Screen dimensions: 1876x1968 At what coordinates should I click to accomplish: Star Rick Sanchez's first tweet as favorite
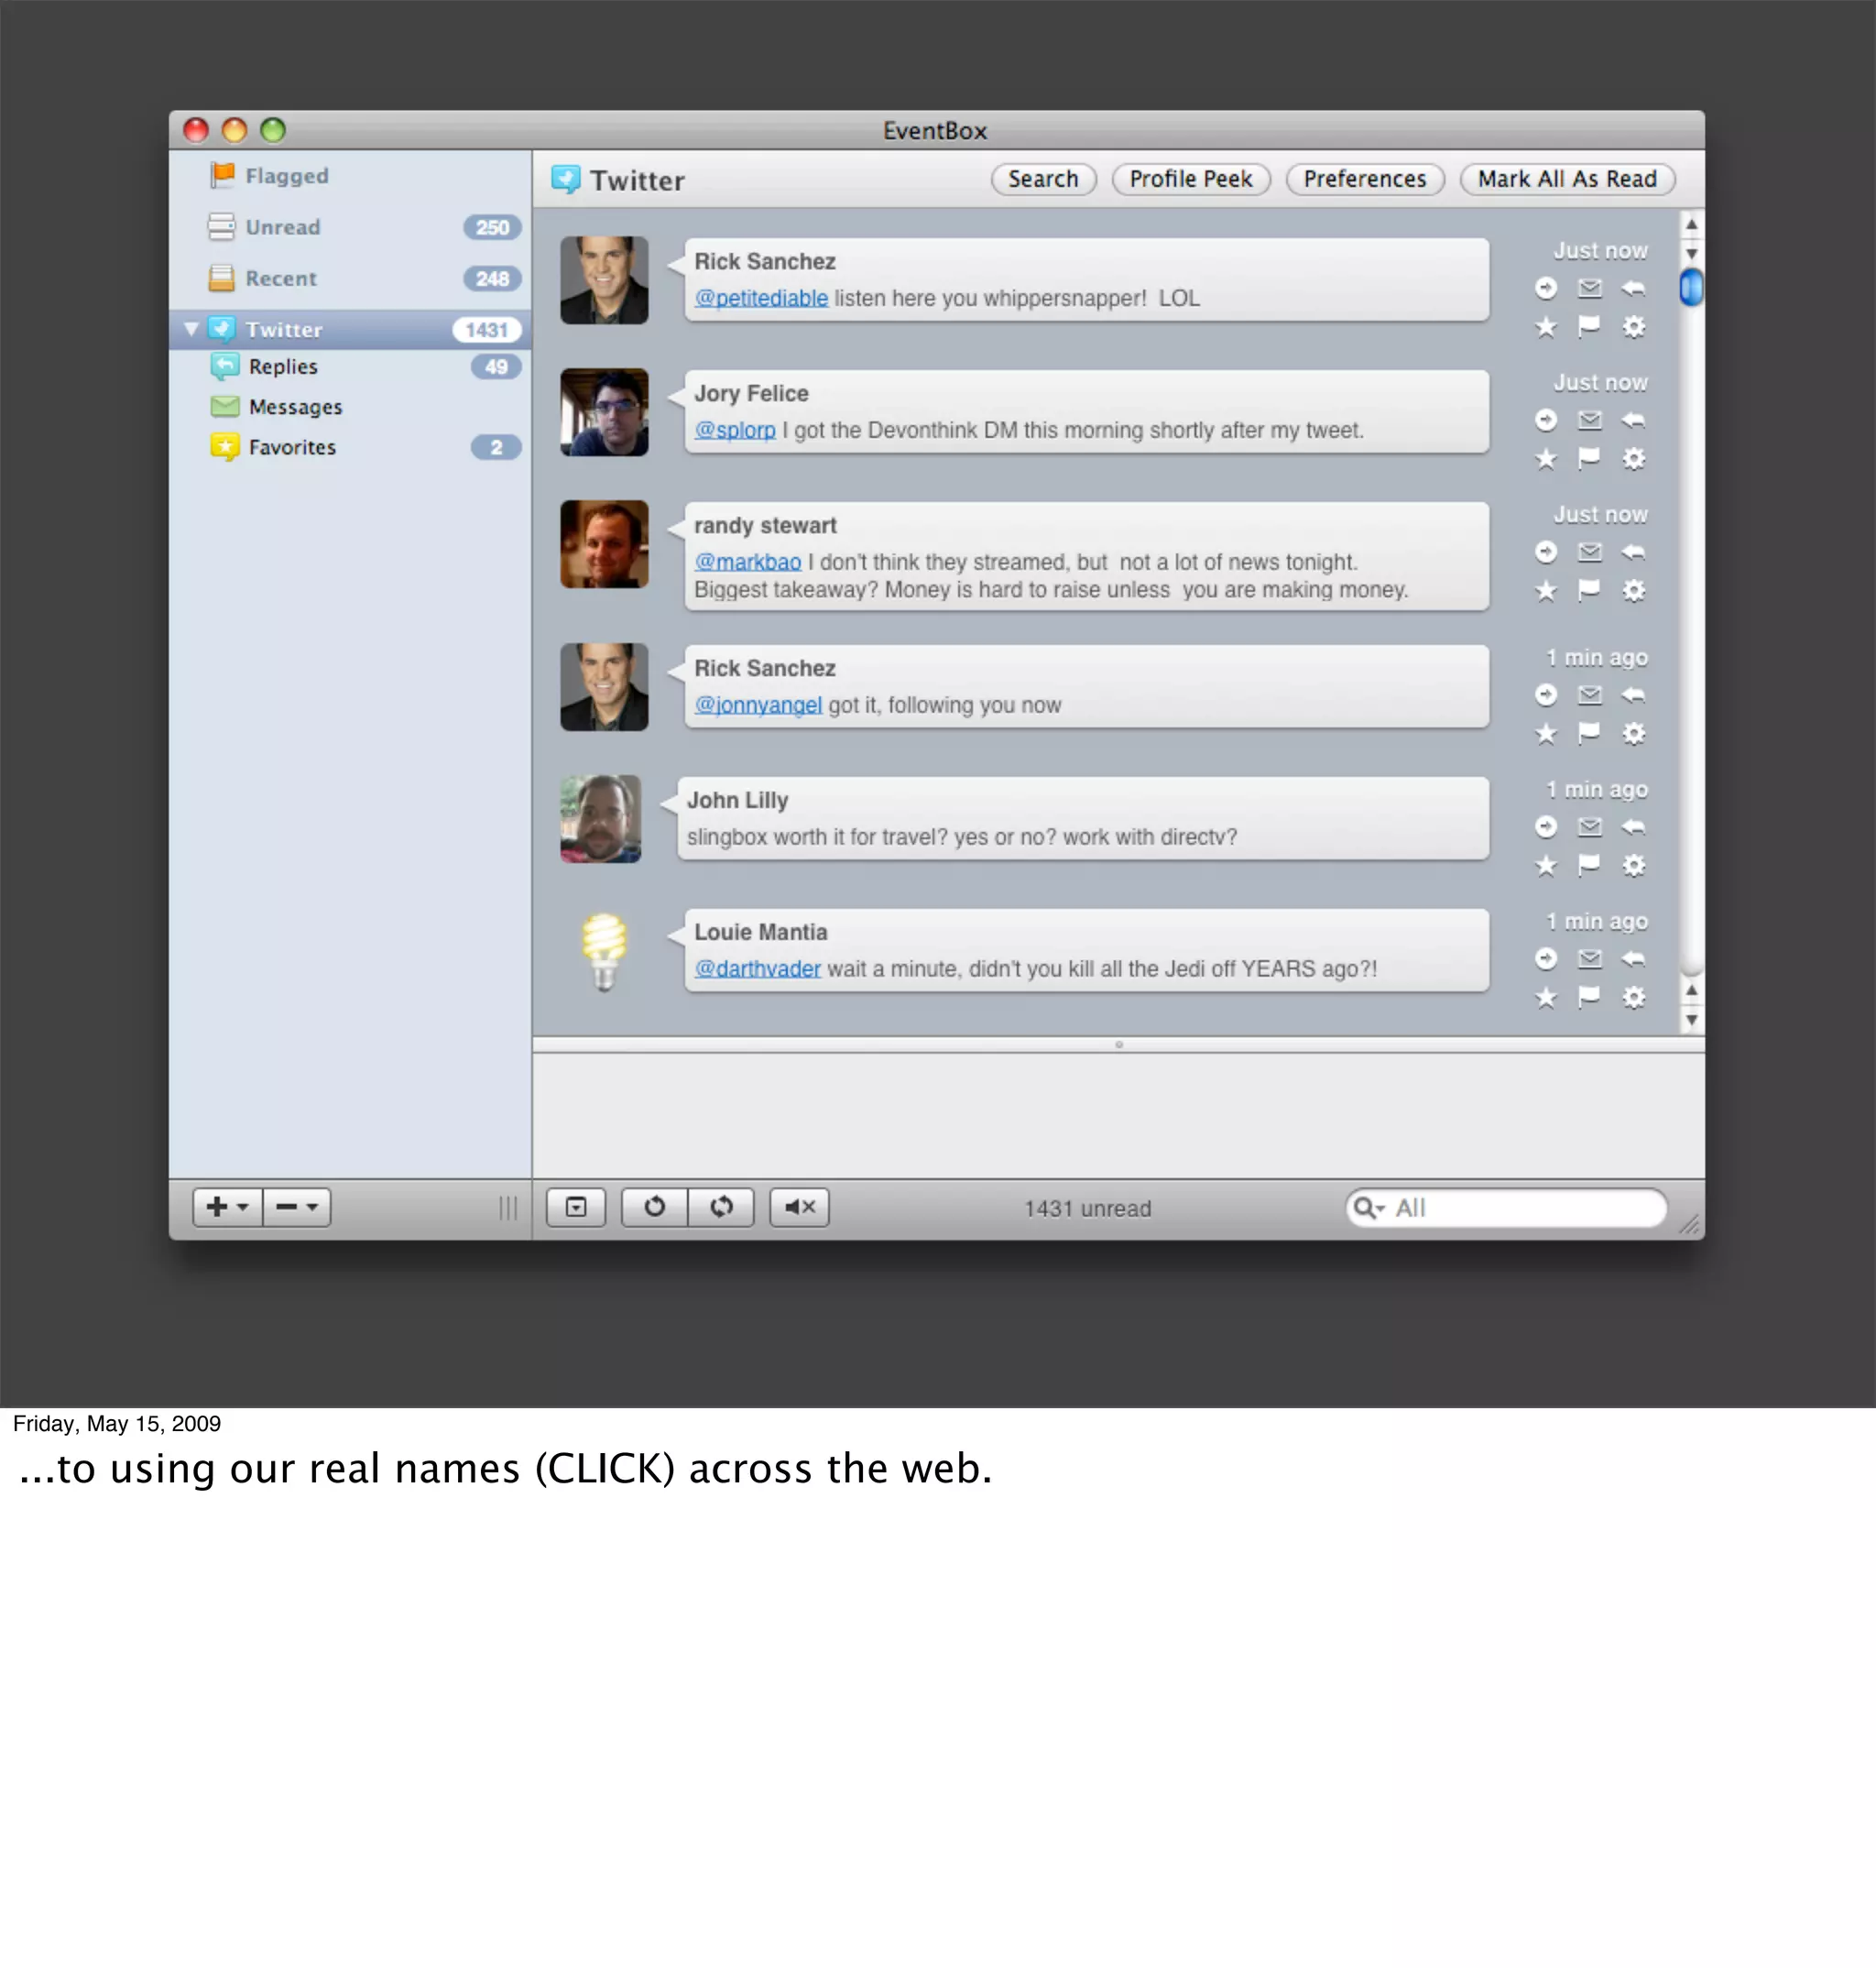[1546, 327]
